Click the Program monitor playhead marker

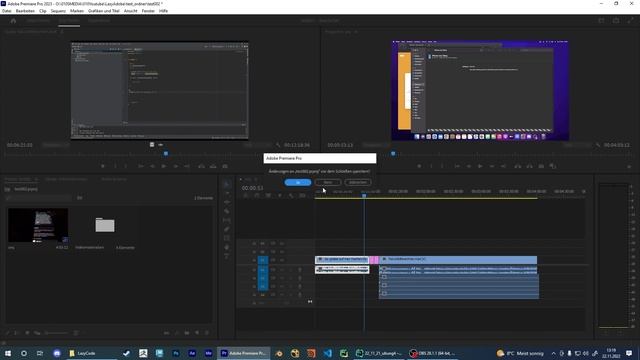(x=393, y=154)
